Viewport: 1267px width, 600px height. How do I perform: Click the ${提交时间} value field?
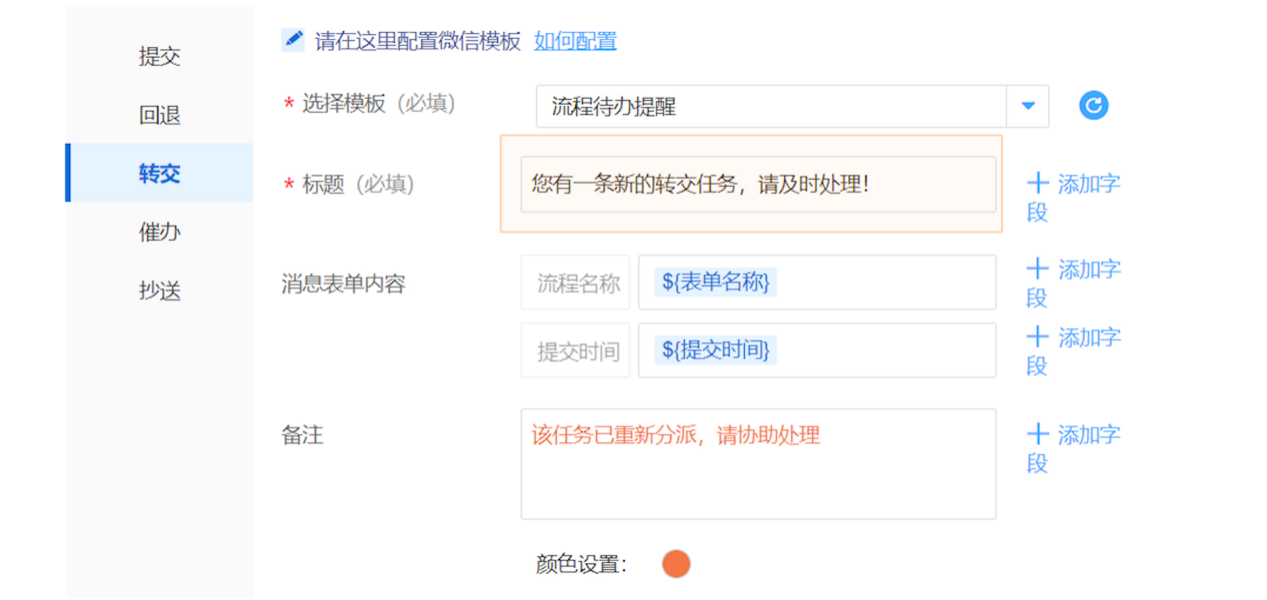816,351
